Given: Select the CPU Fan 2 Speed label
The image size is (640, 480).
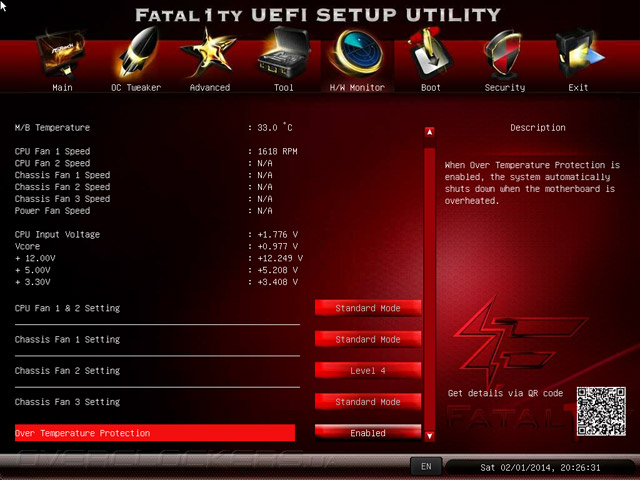Looking at the screenshot, I should (52, 163).
